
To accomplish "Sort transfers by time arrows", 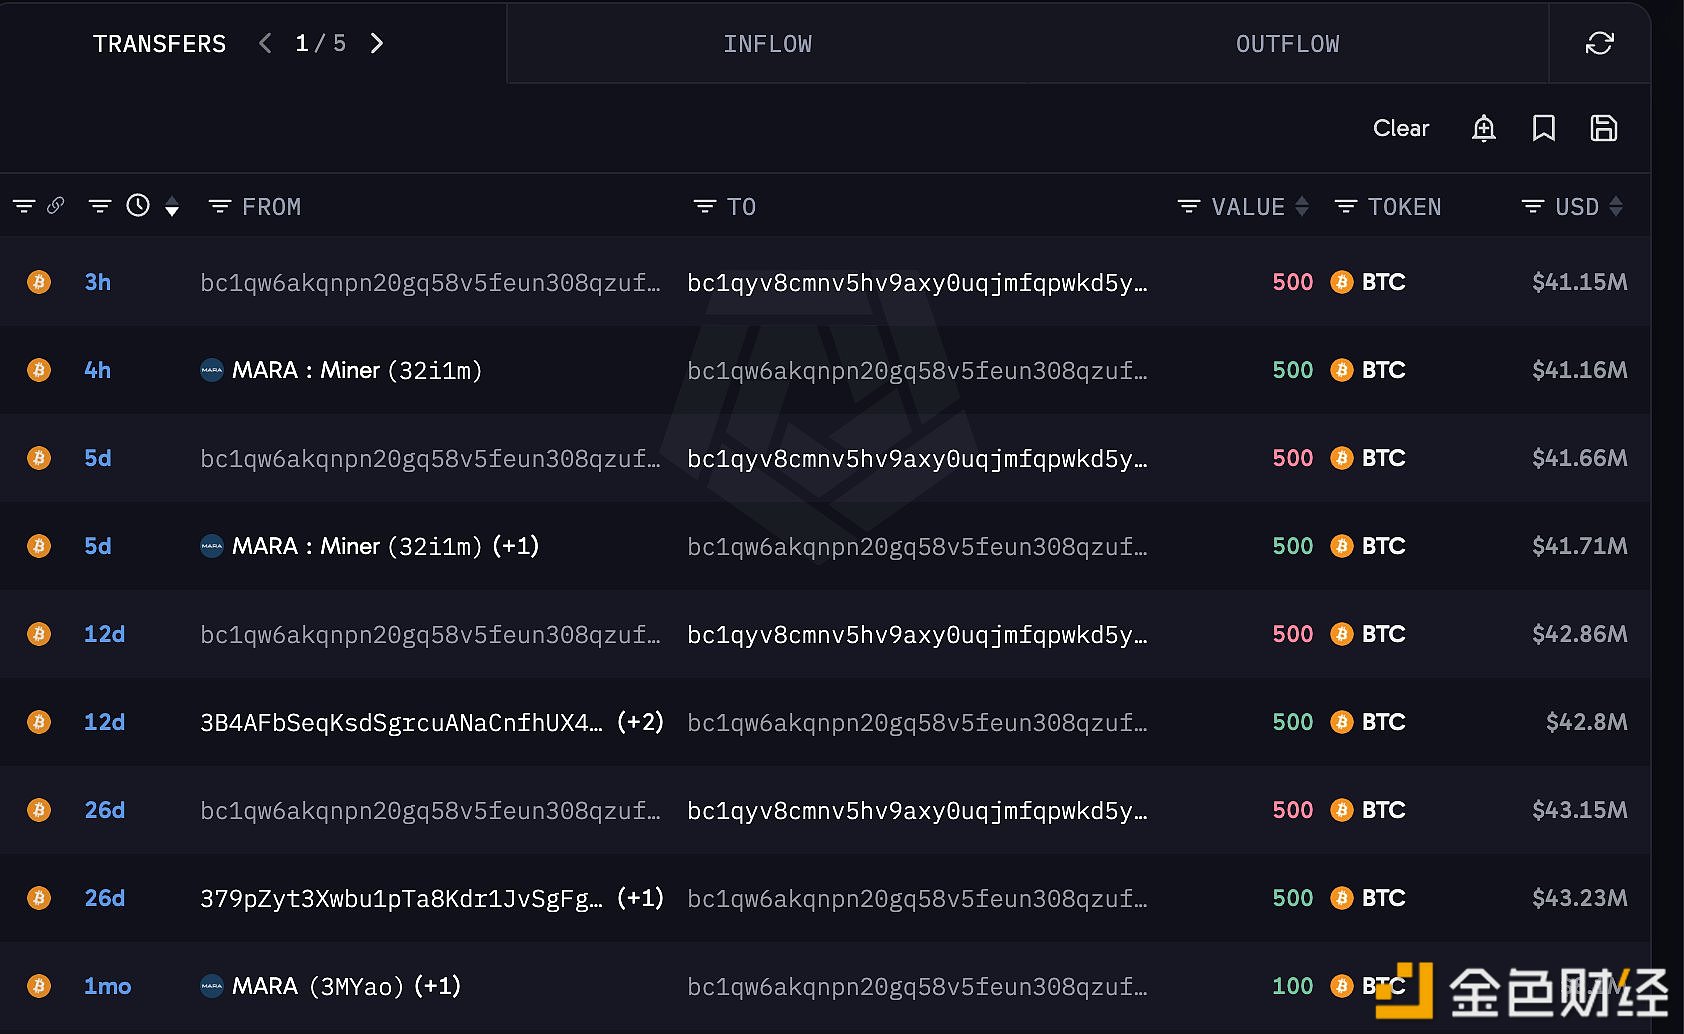I will click(x=172, y=206).
